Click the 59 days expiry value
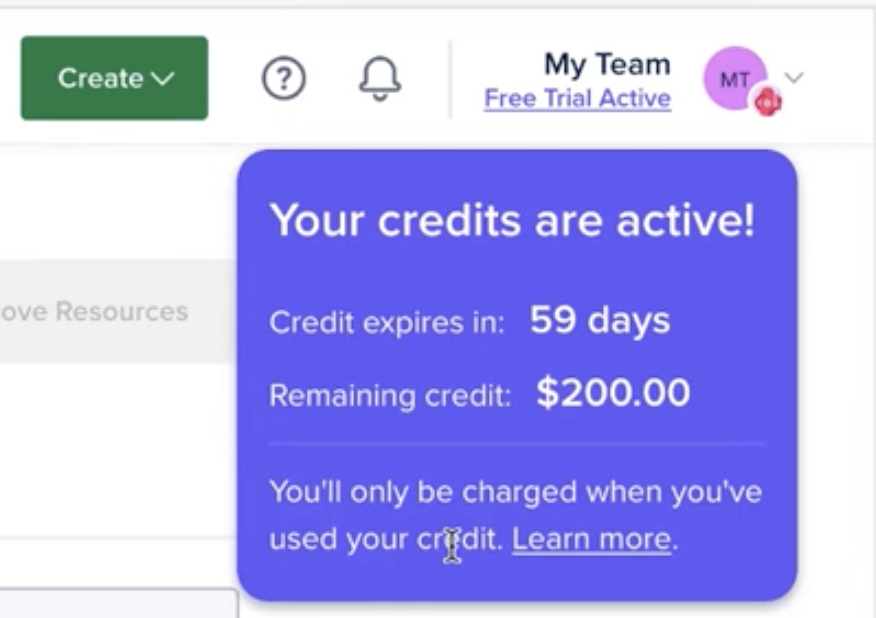The height and width of the screenshot is (618, 876). 600,321
